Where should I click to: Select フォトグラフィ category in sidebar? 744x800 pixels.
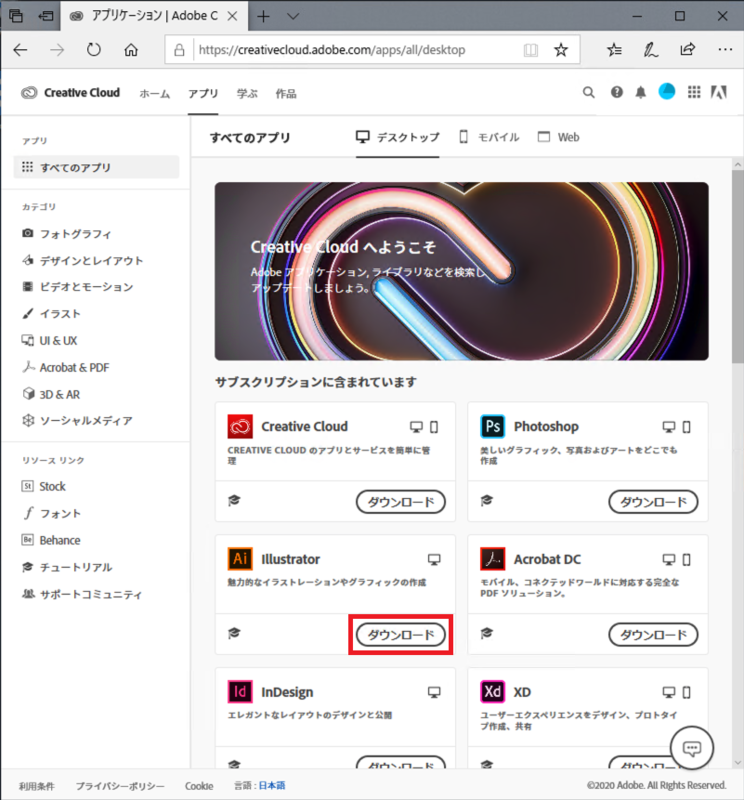pos(75,233)
